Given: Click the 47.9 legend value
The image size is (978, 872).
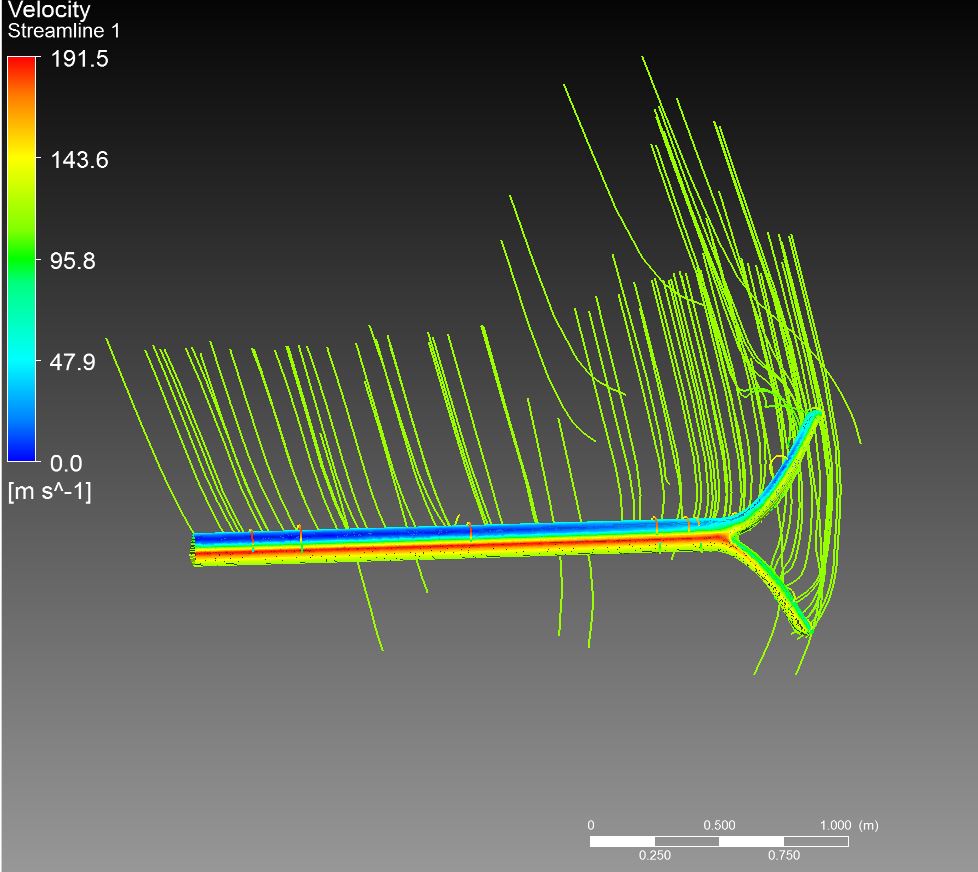Looking at the screenshot, I should 73,362.
